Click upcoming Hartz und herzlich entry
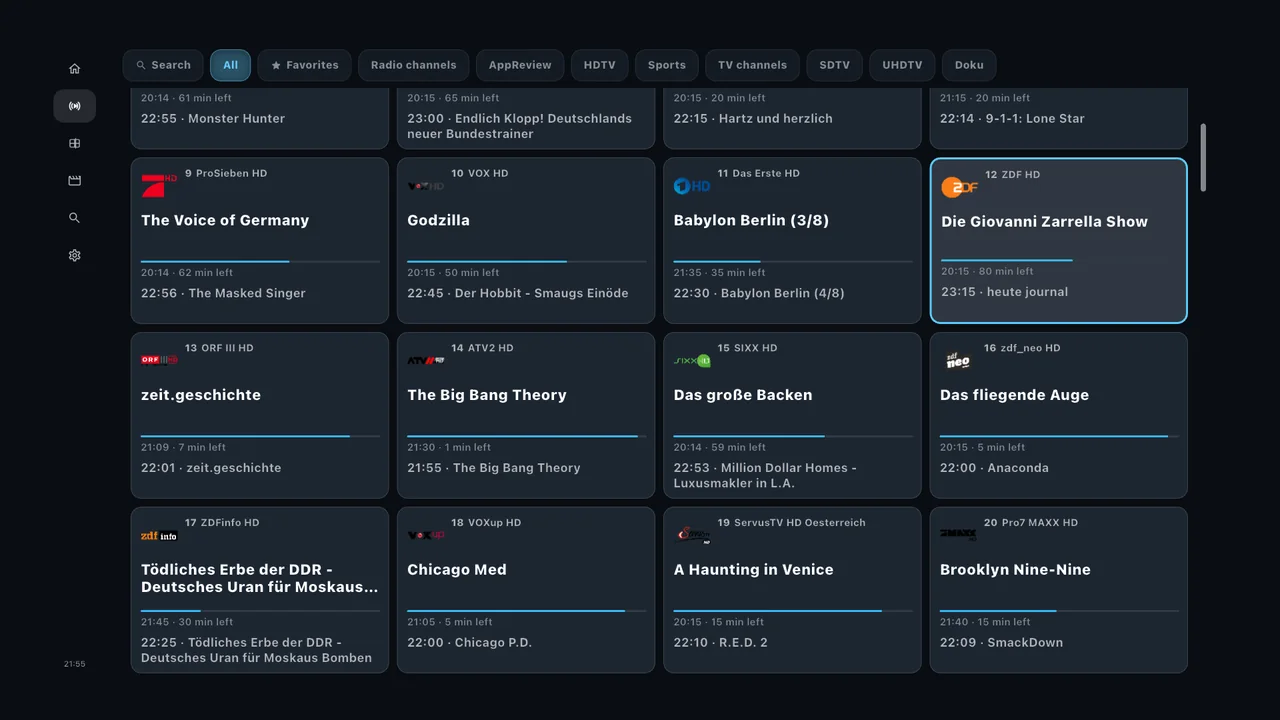This screenshot has width=1280, height=720. click(x=753, y=118)
